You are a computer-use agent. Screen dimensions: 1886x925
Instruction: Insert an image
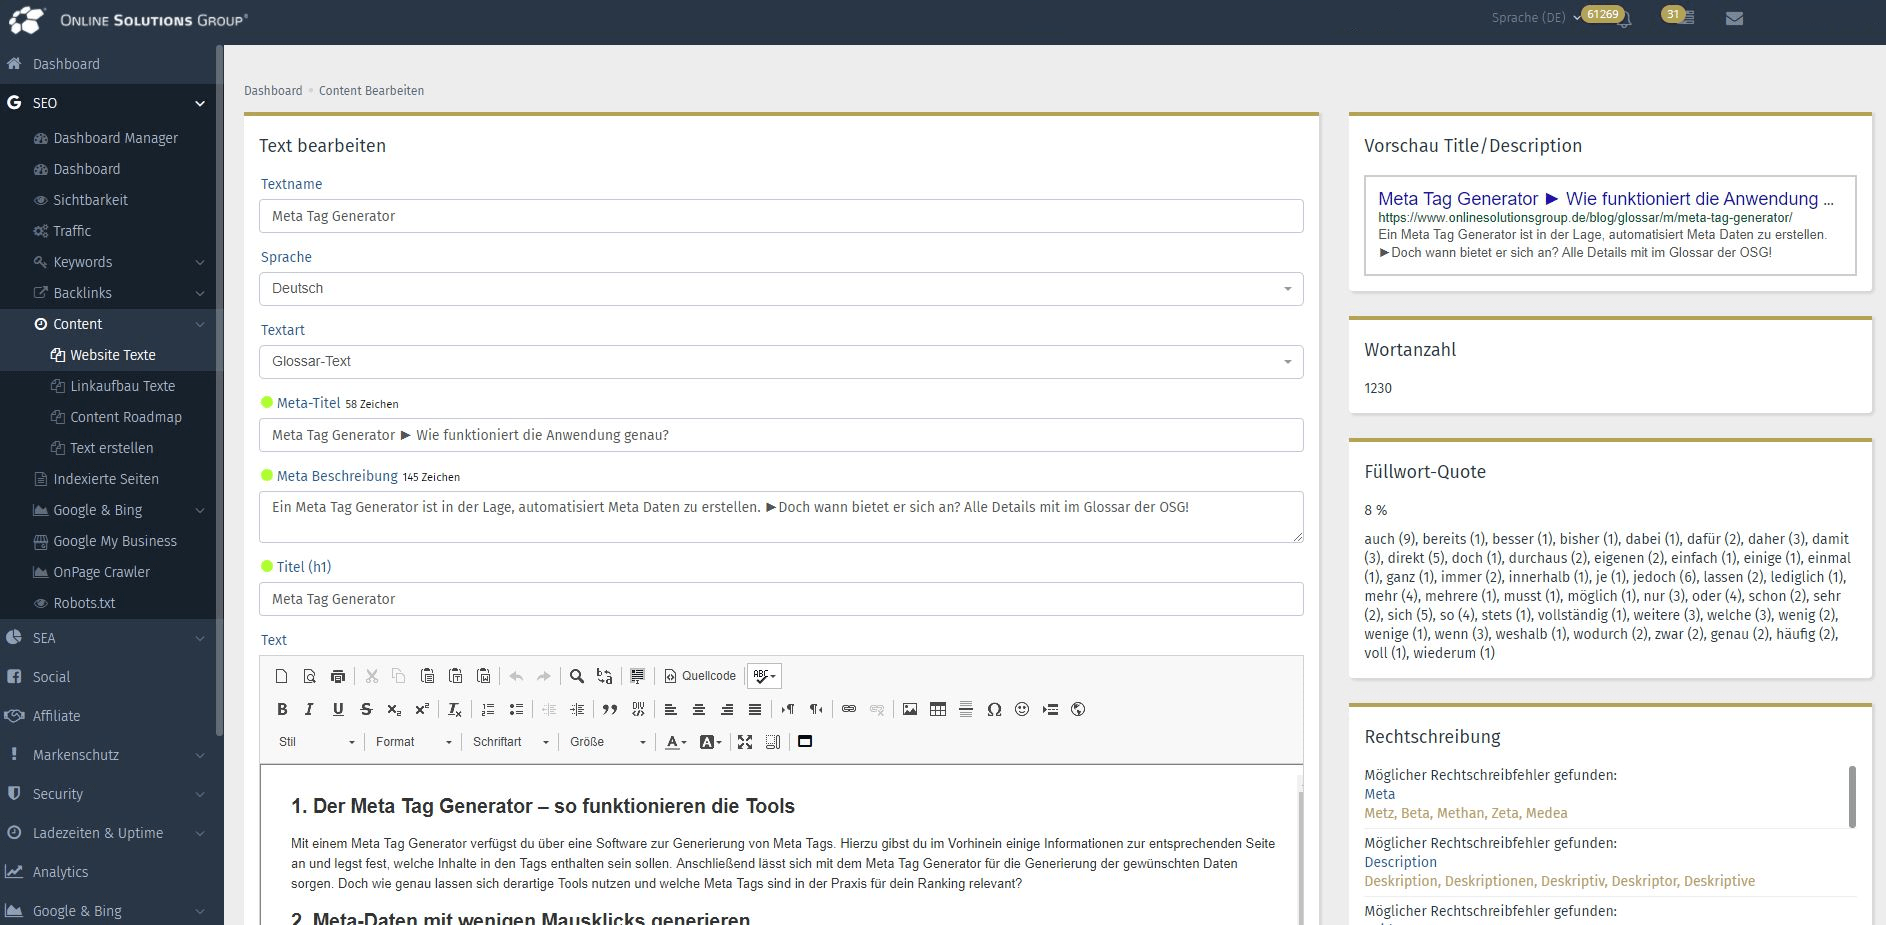click(x=910, y=709)
